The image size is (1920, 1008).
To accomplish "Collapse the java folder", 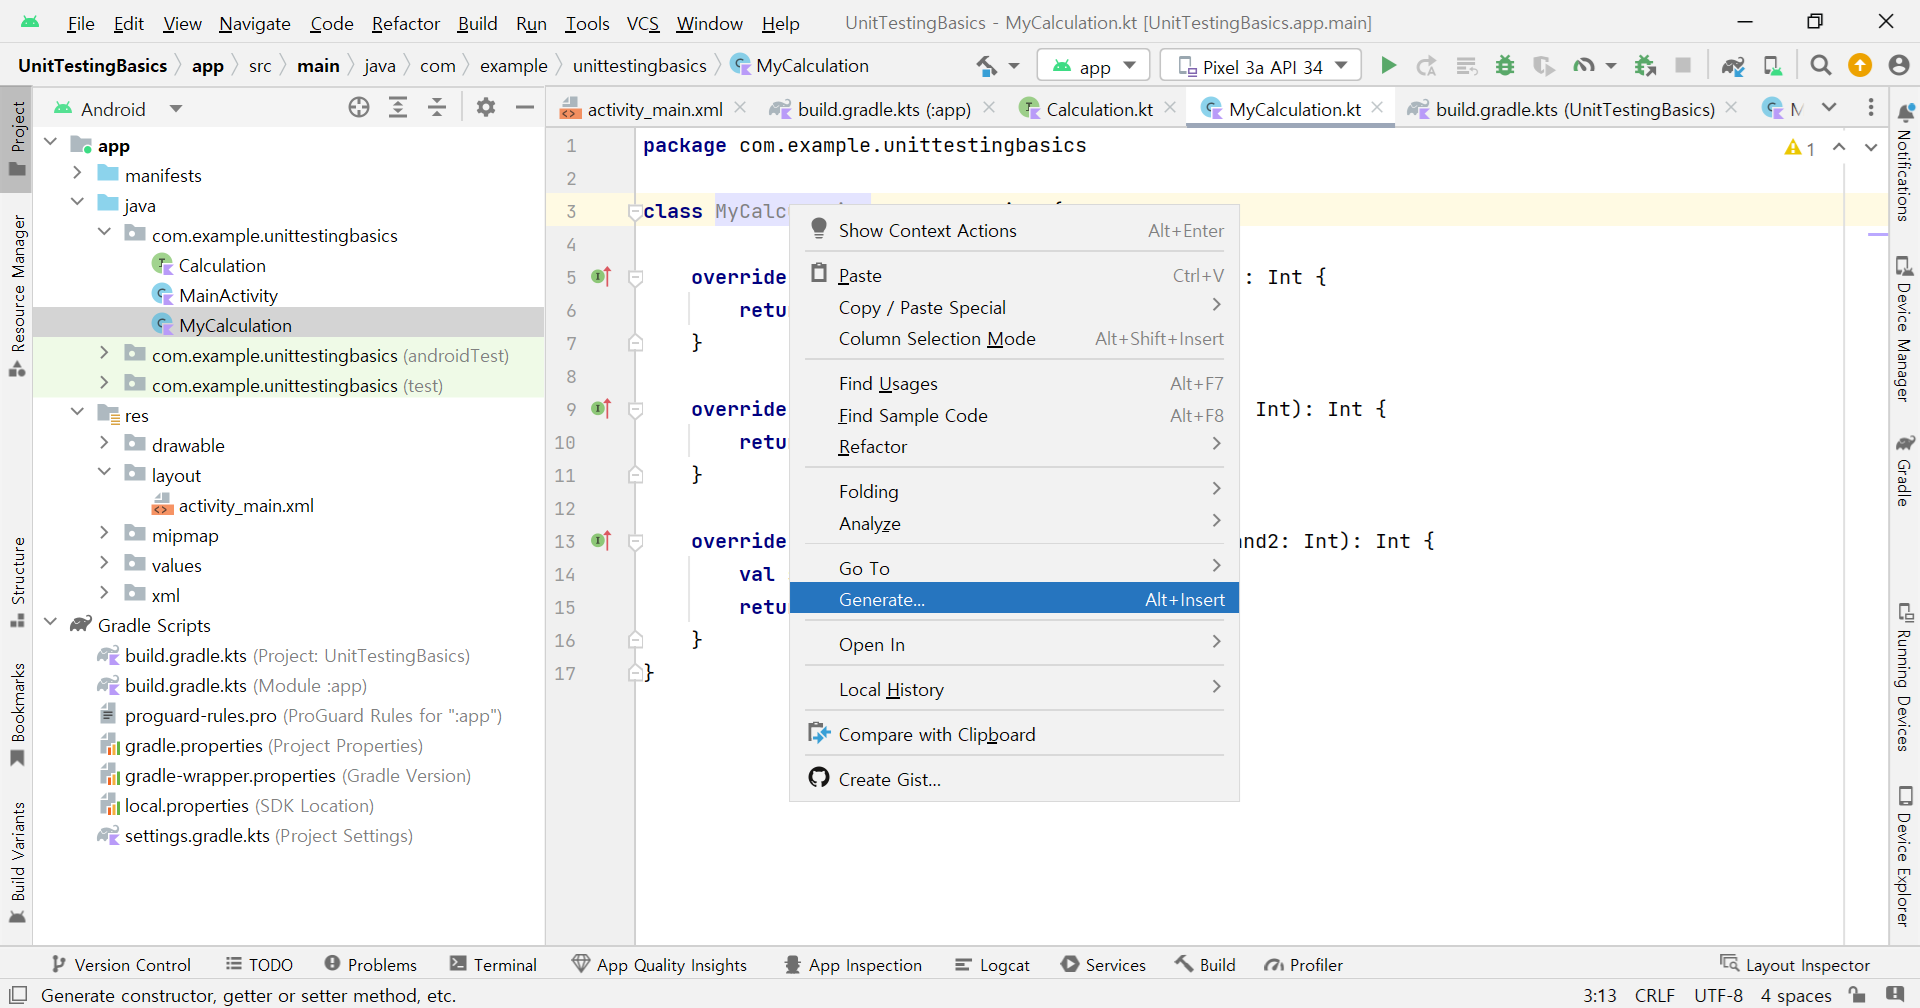I will pos(77,202).
